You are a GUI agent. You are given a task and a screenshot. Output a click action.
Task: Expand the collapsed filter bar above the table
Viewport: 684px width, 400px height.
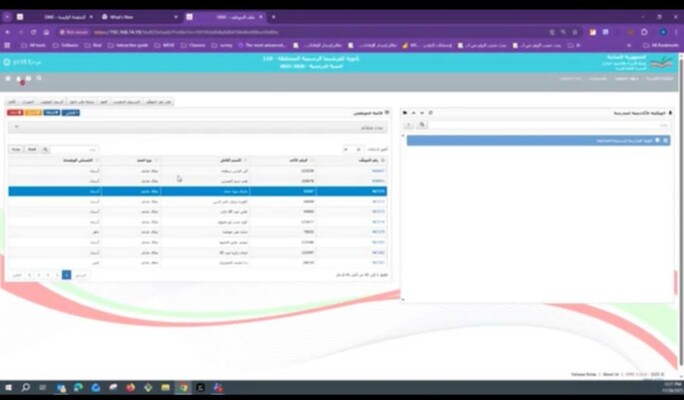(200, 128)
